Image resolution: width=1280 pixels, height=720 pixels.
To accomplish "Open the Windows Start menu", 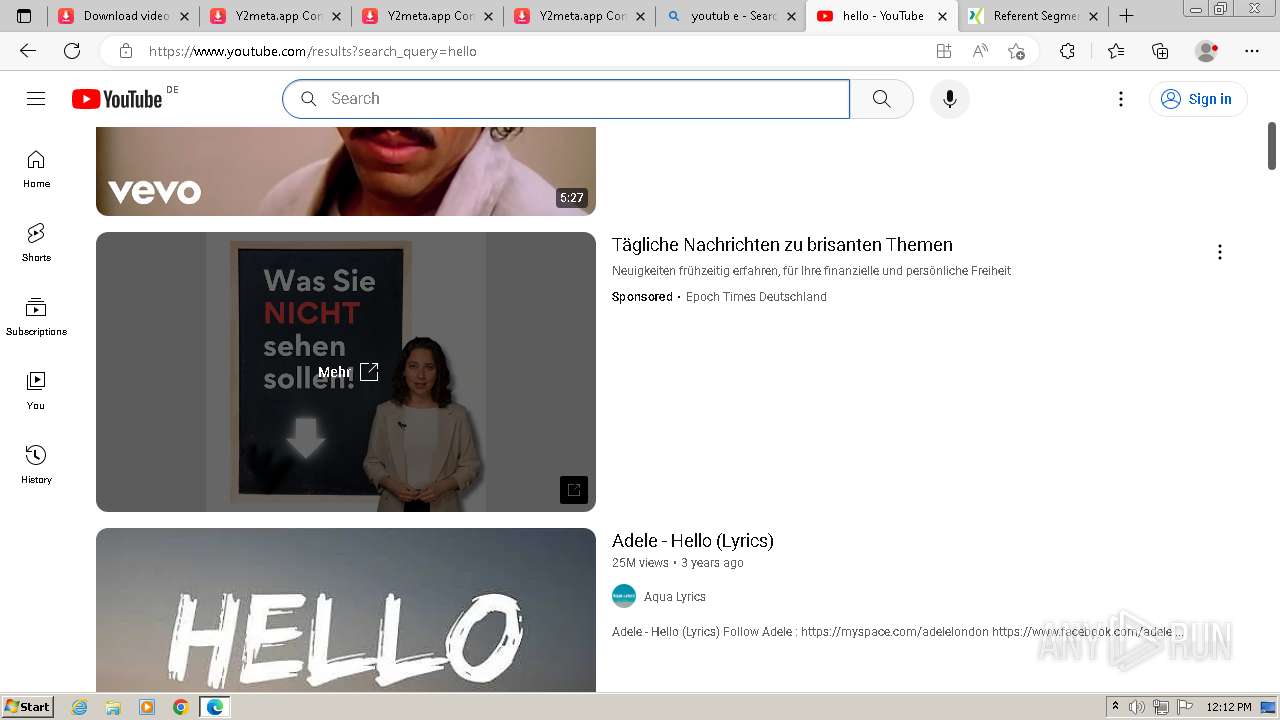I will [x=27, y=707].
